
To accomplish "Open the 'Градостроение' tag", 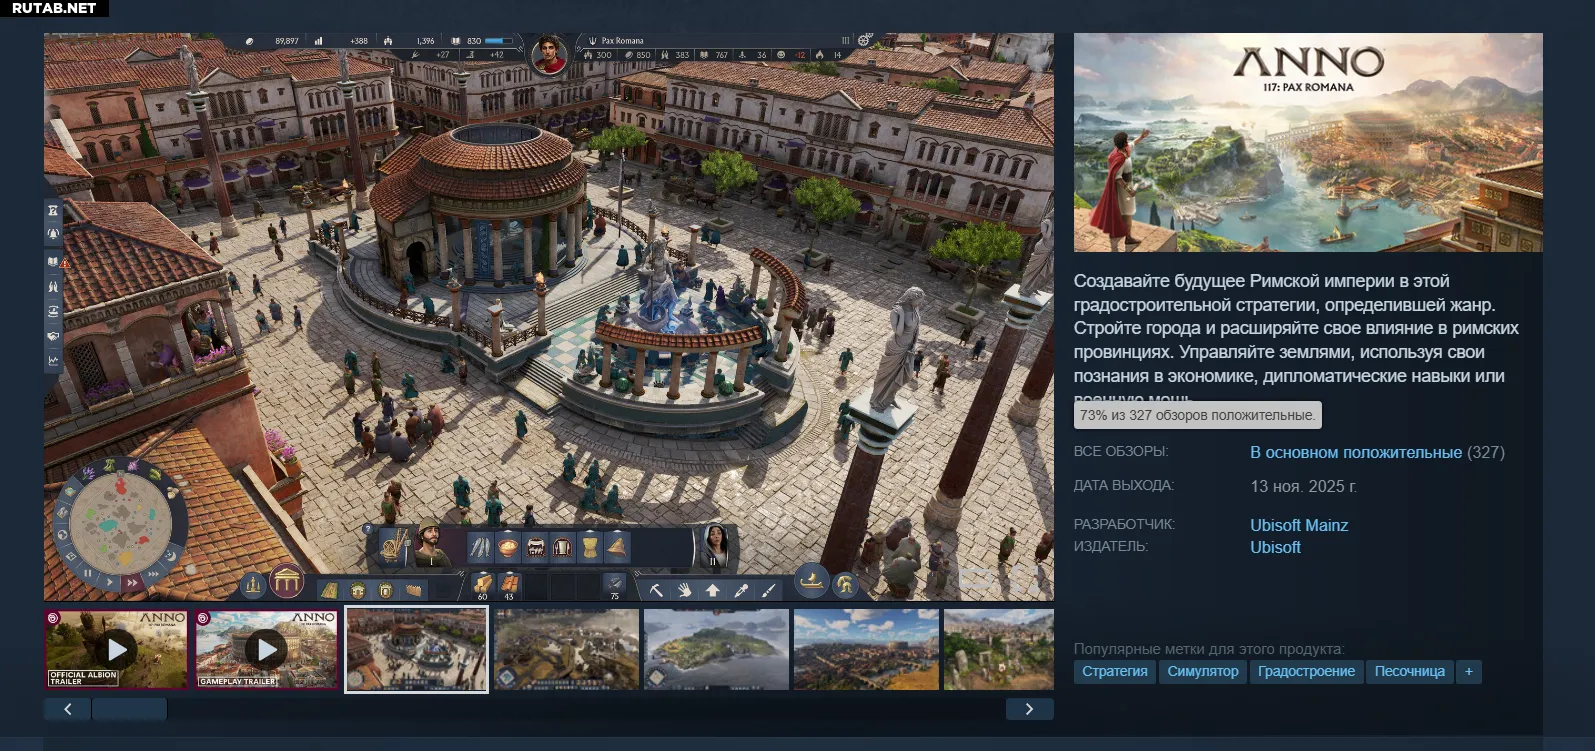I will 1306,671.
